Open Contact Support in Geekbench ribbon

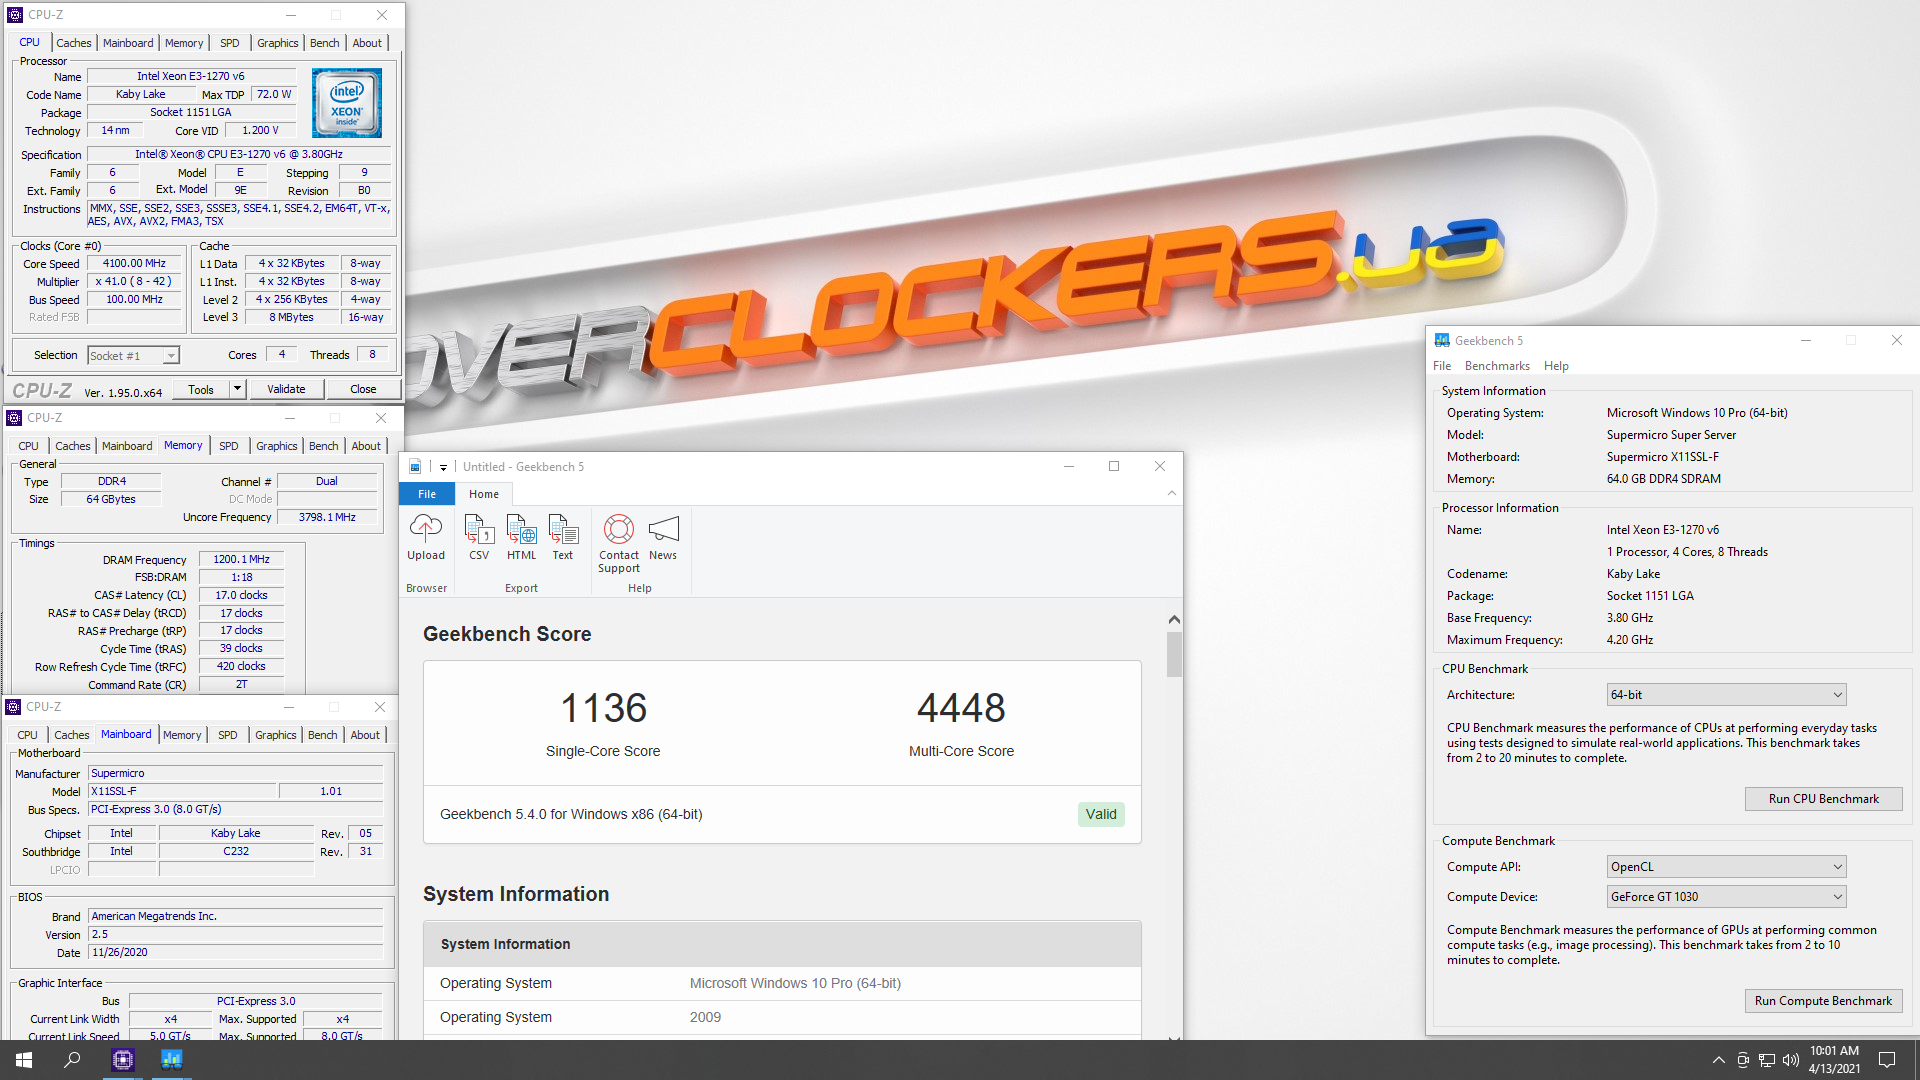click(x=619, y=544)
